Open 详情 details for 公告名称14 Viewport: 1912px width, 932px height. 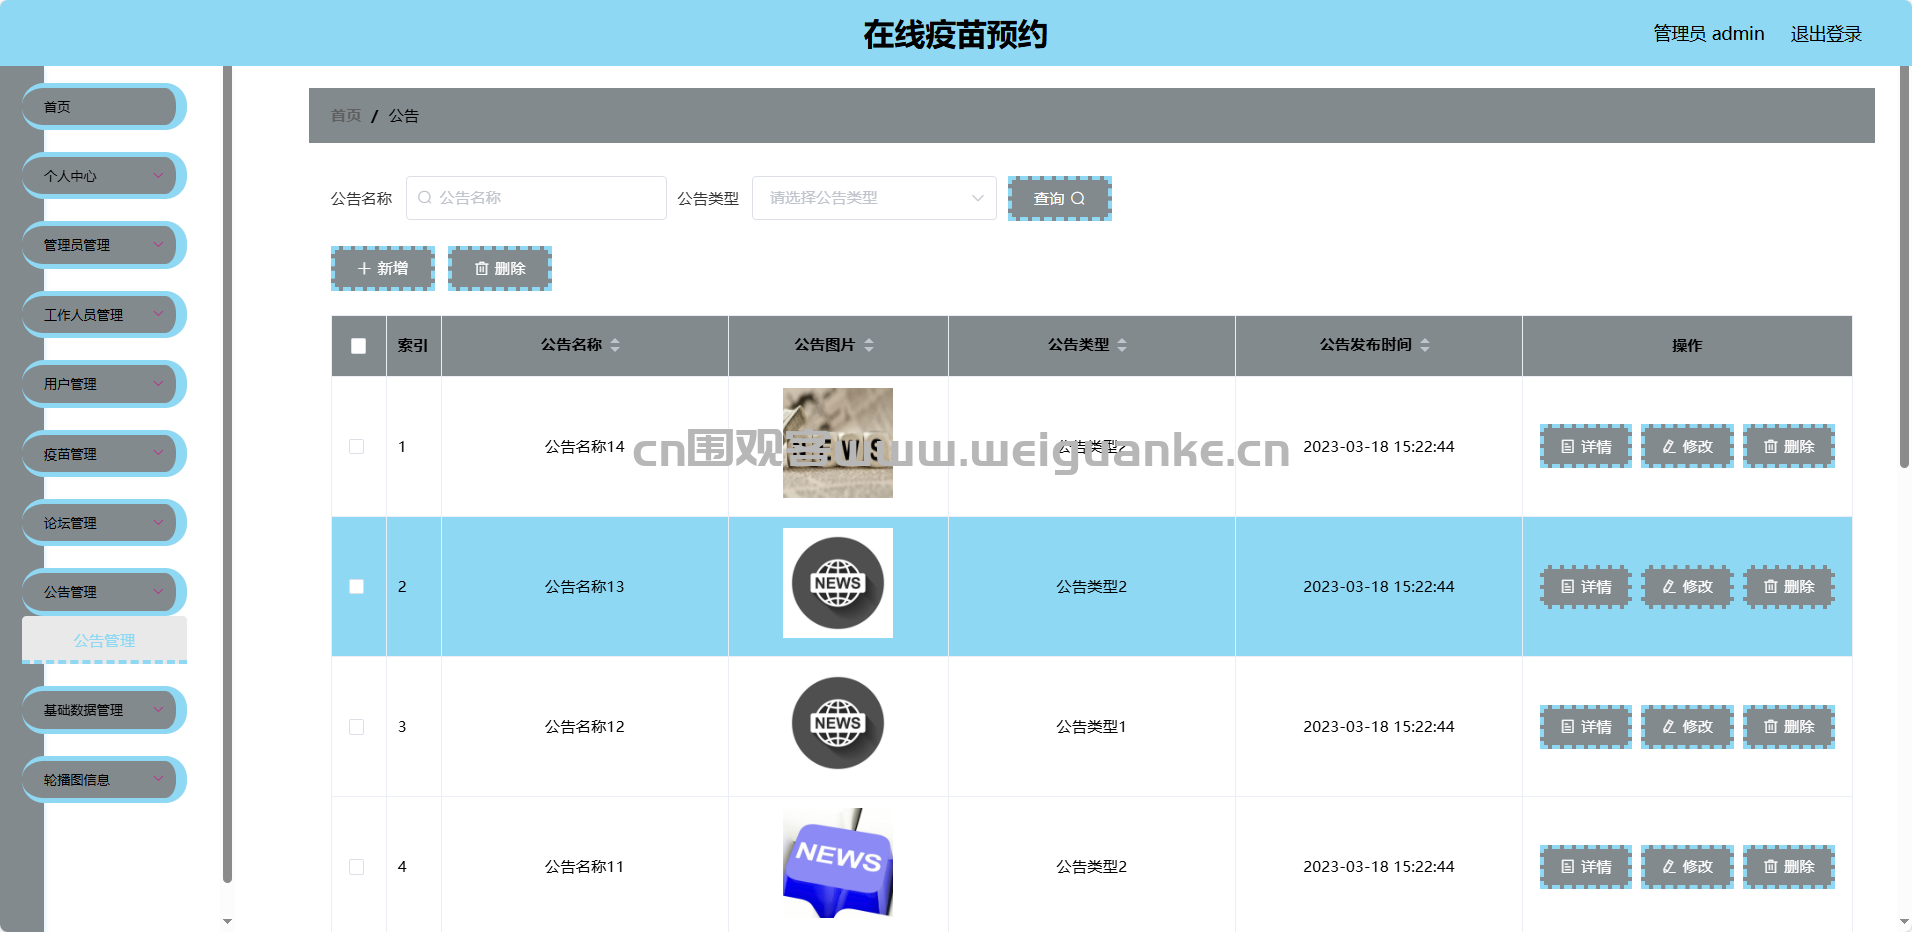1585,447
